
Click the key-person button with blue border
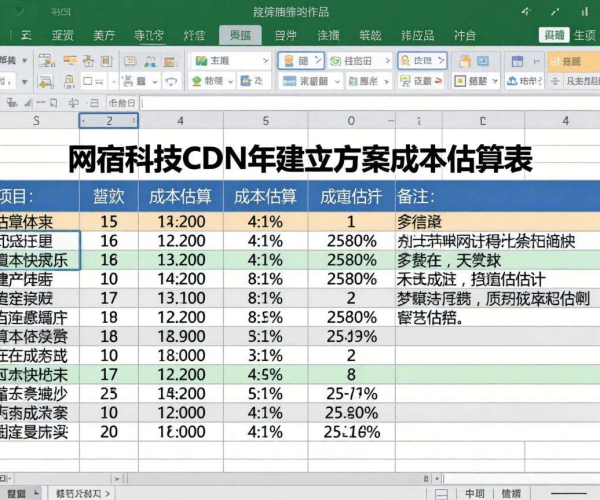(422, 61)
